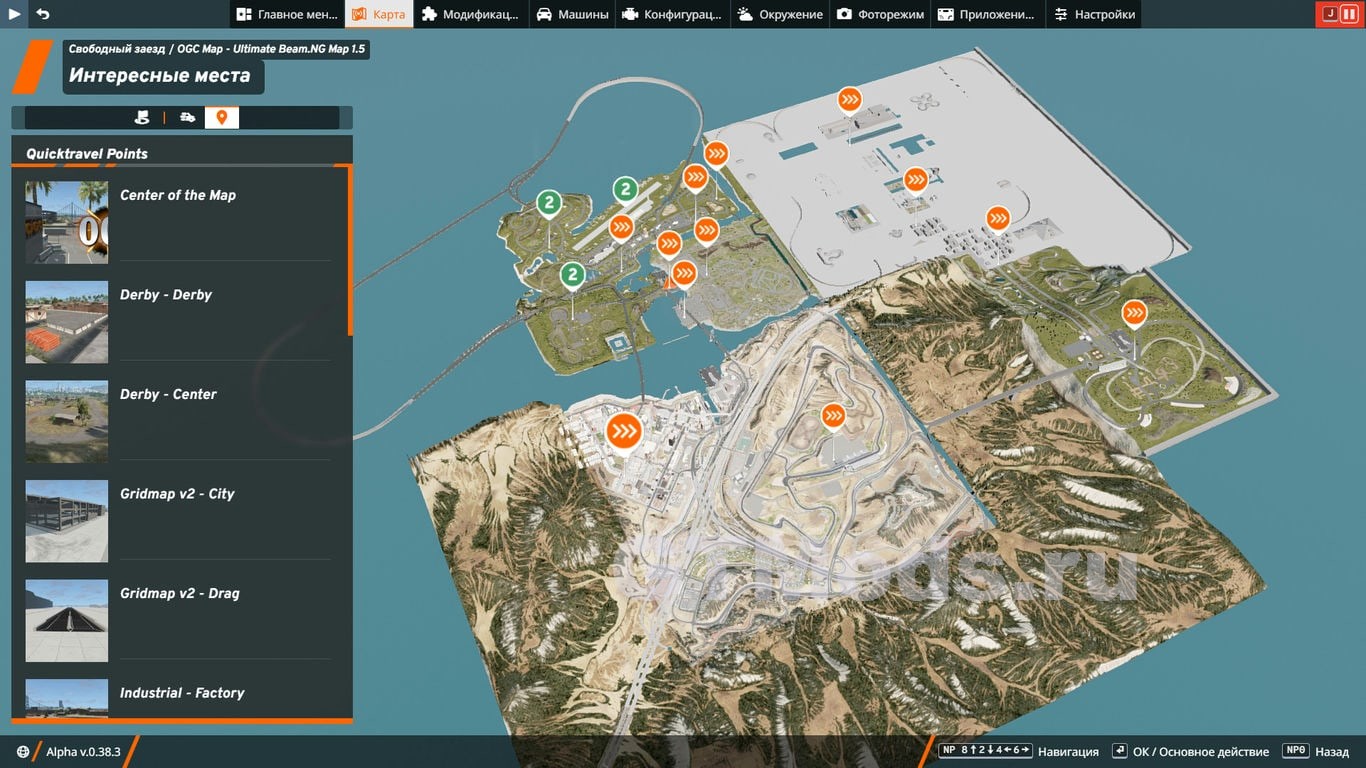Open Настройки in the top bar
1366x768 pixels.
(1094, 14)
